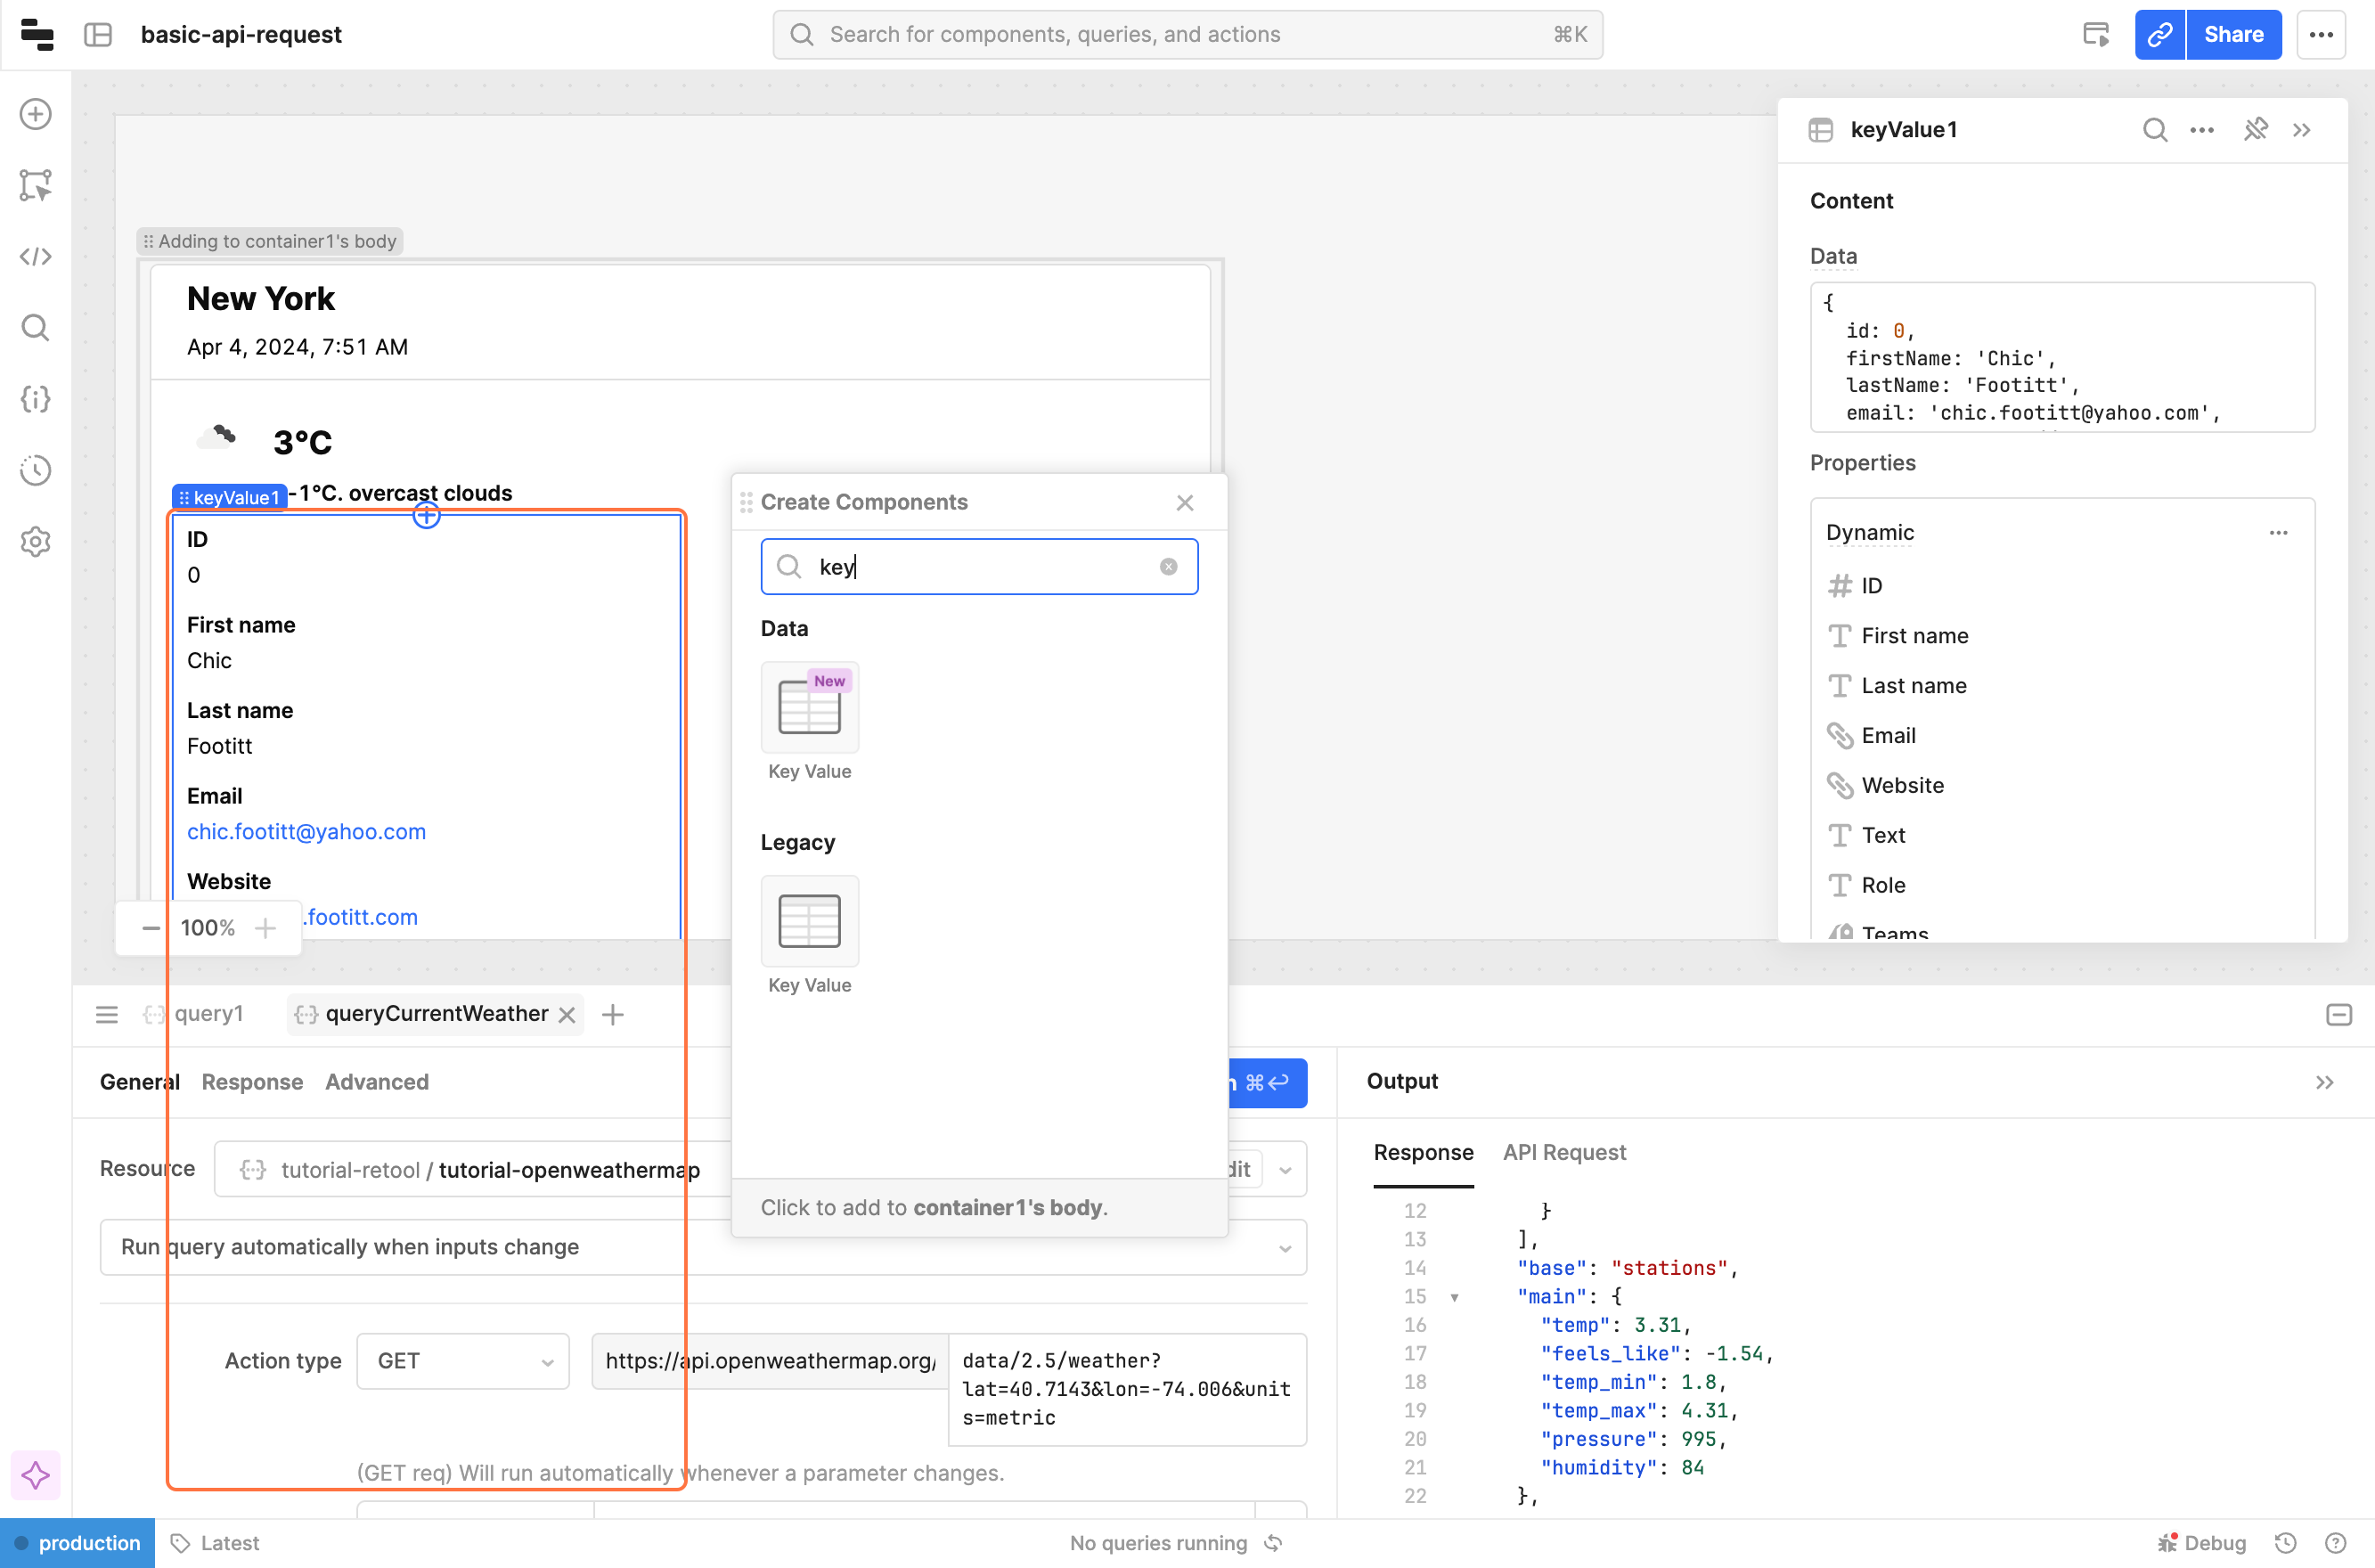
Task: Click the AI sparkle icon at bottom left
Action: click(x=36, y=1475)
